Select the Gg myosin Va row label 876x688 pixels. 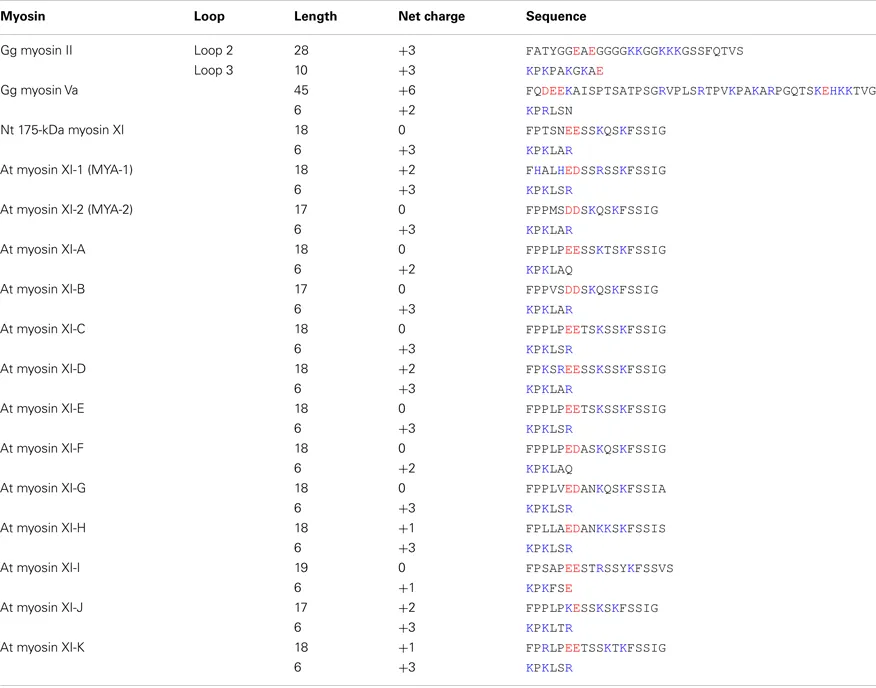pyautogui.click(x=39, y=90)
